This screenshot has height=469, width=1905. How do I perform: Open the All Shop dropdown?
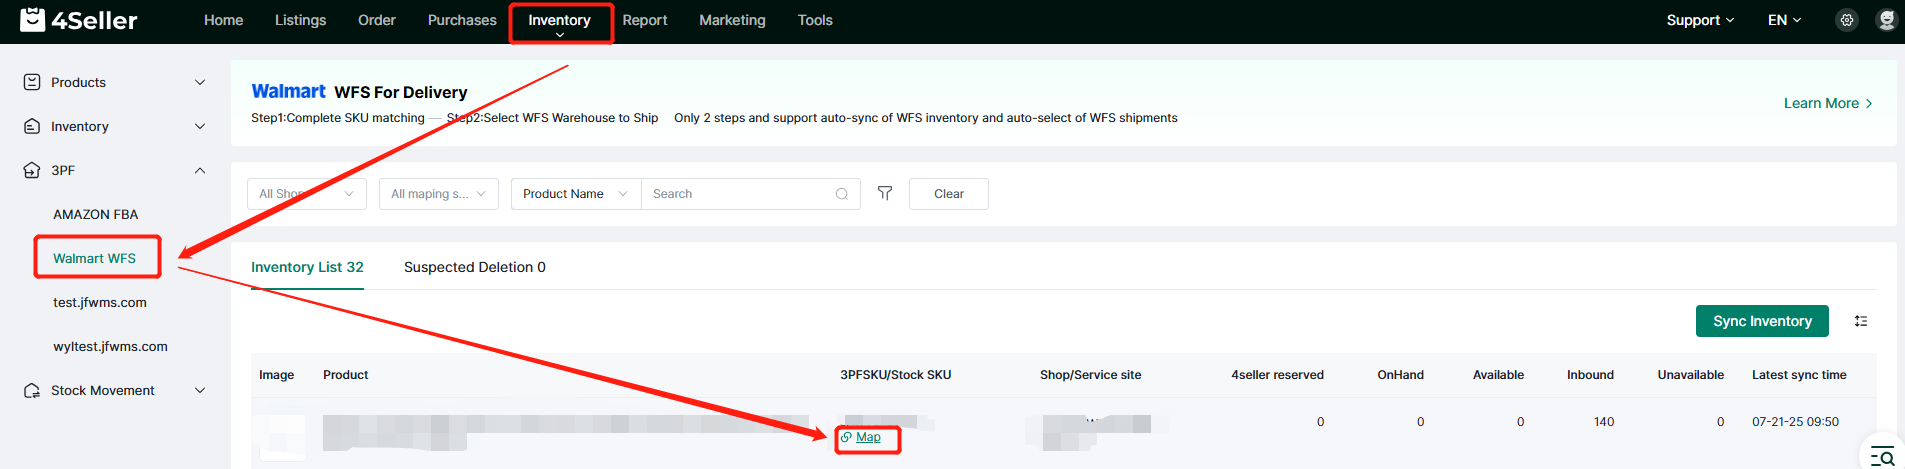[307, 194]
